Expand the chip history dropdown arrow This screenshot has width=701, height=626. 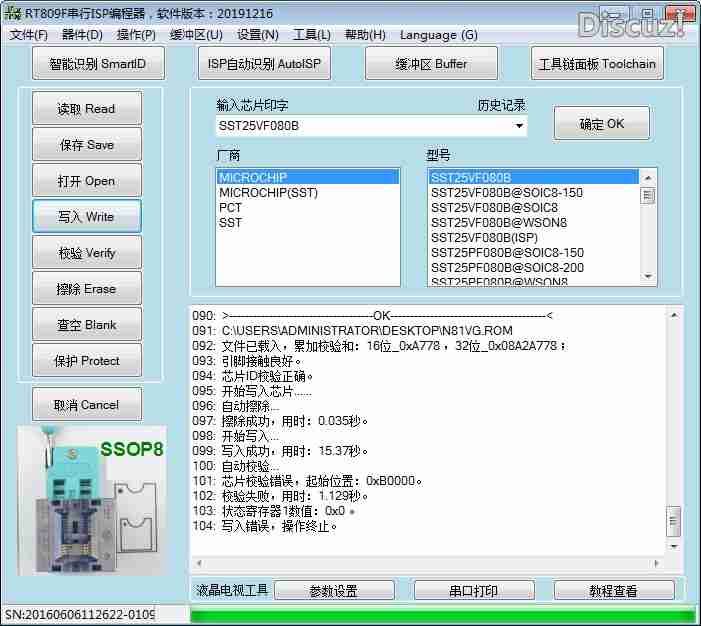coord(519,126)
